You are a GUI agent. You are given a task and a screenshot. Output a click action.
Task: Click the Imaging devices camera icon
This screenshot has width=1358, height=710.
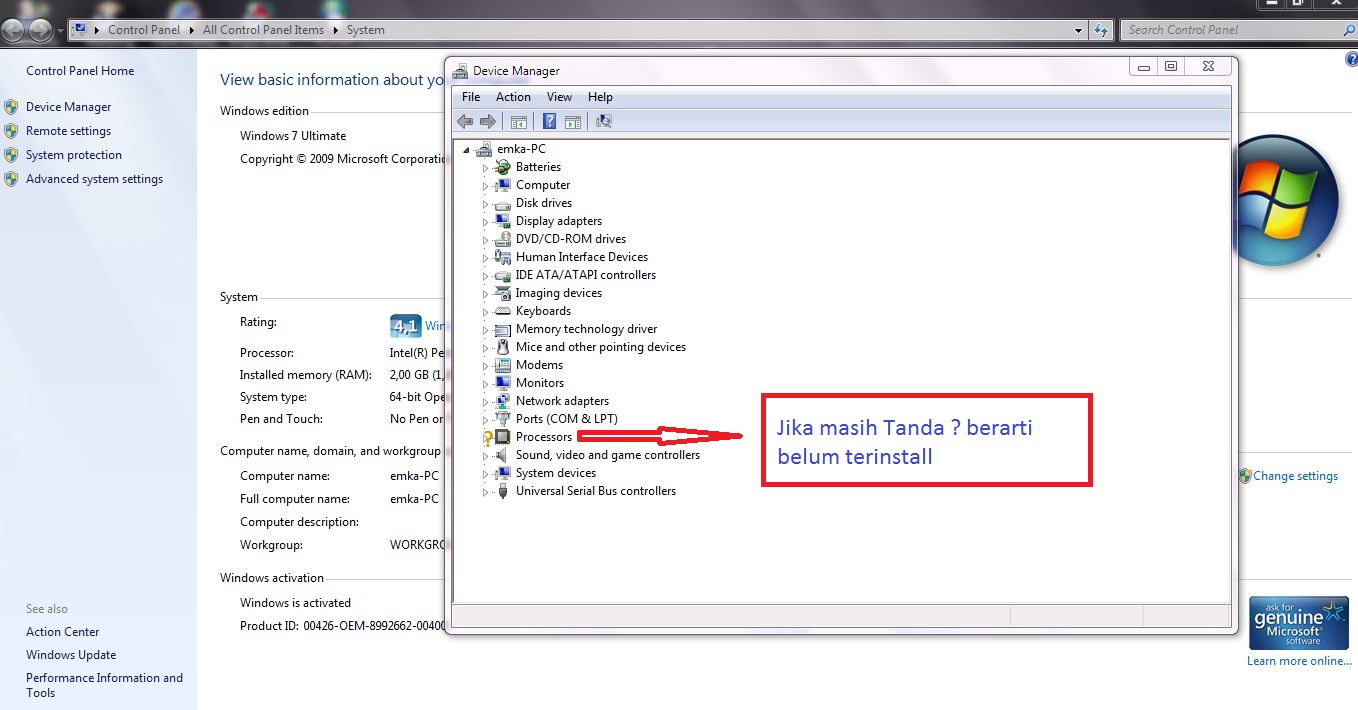(503, 293)
